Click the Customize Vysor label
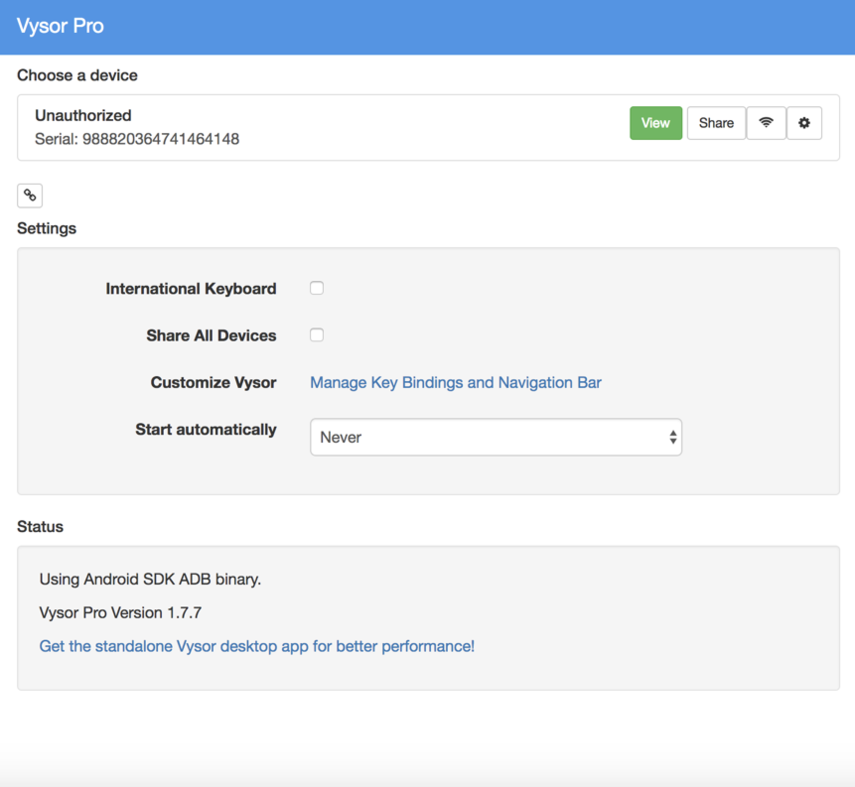This screenshot has width=855, height=787. coord(213,382)
